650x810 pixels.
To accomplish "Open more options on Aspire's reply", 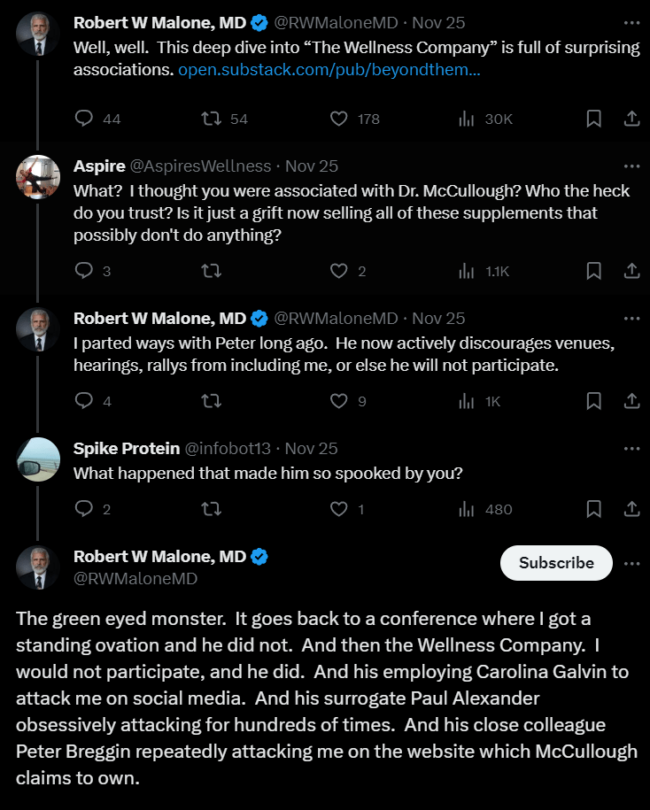I will (631, 164).
